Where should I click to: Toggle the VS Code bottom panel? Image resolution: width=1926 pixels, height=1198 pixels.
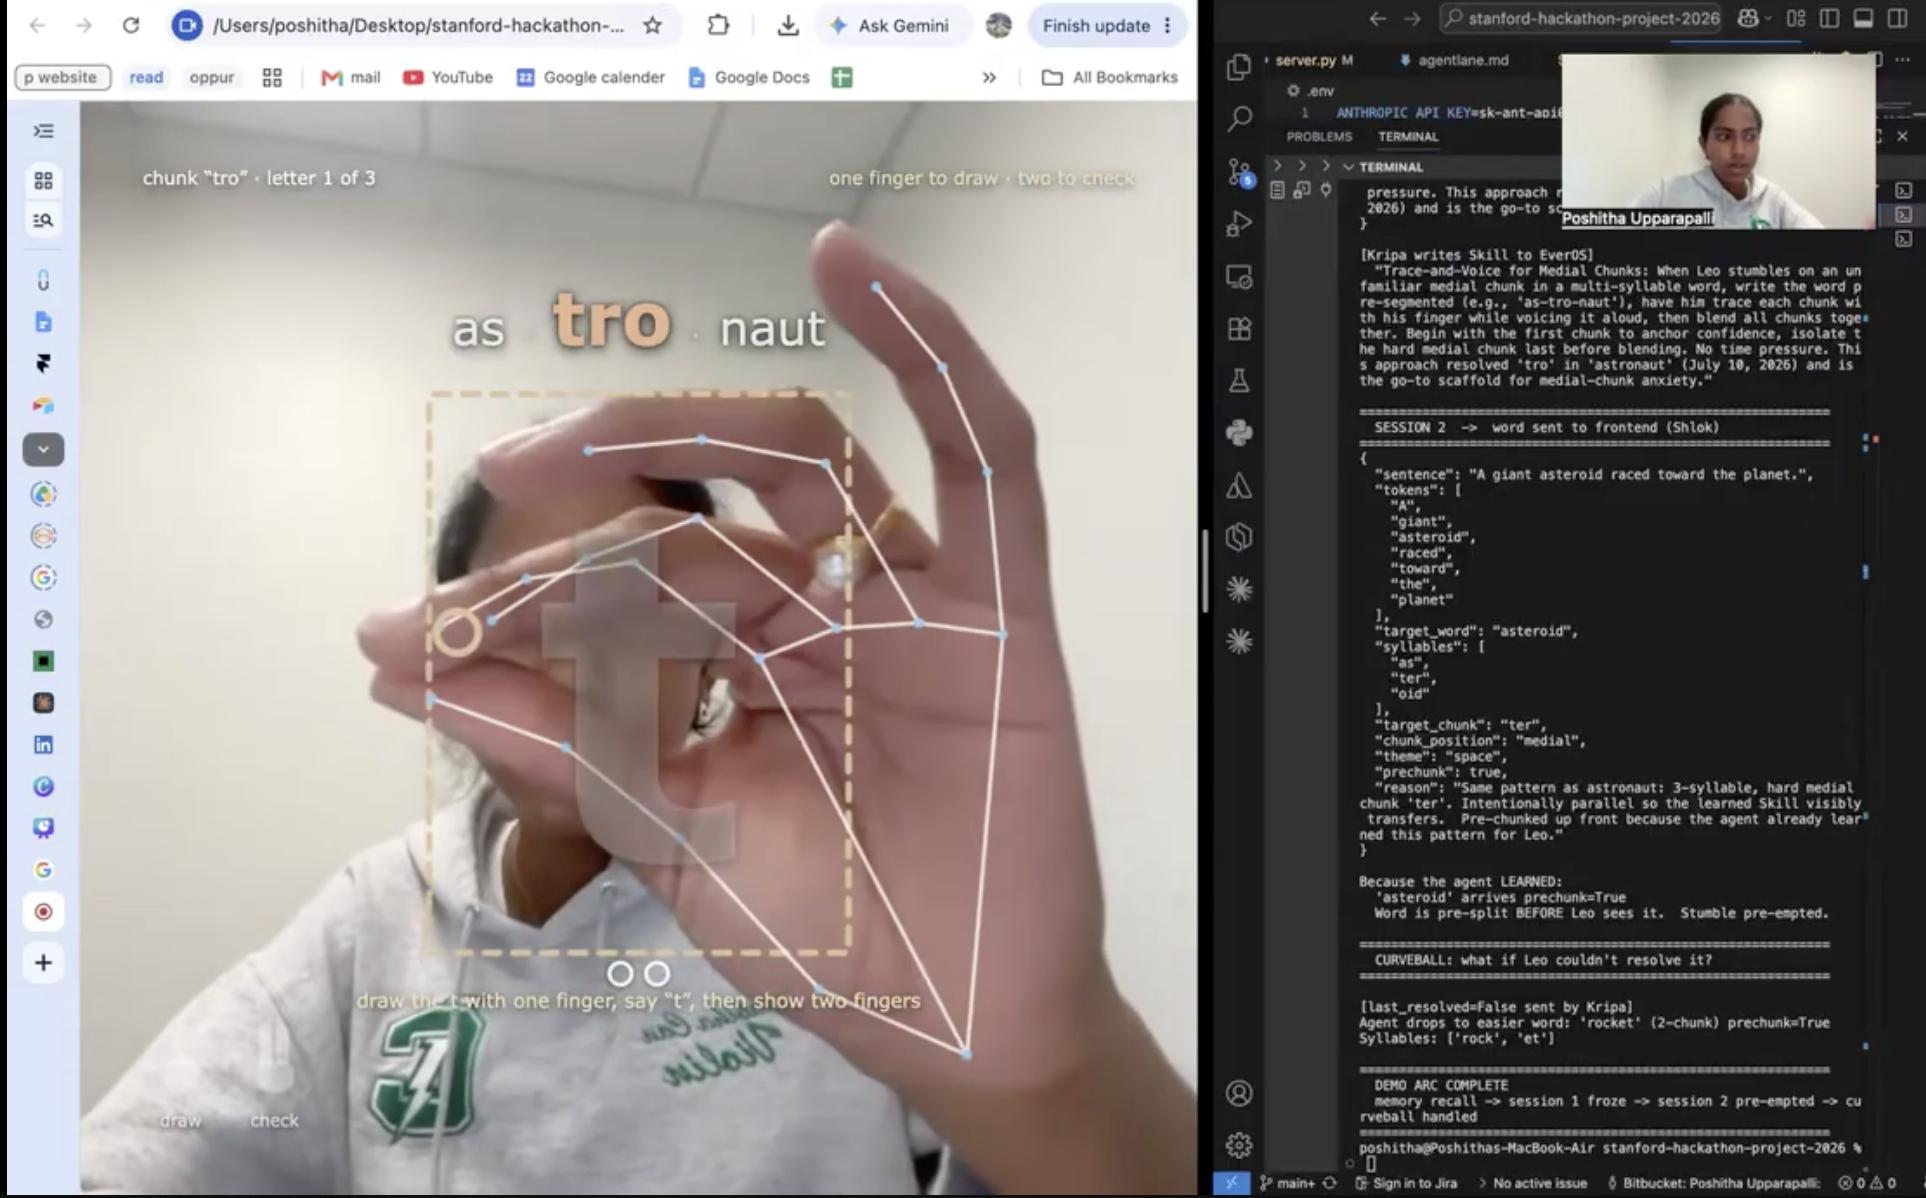tap(1863, 18)
